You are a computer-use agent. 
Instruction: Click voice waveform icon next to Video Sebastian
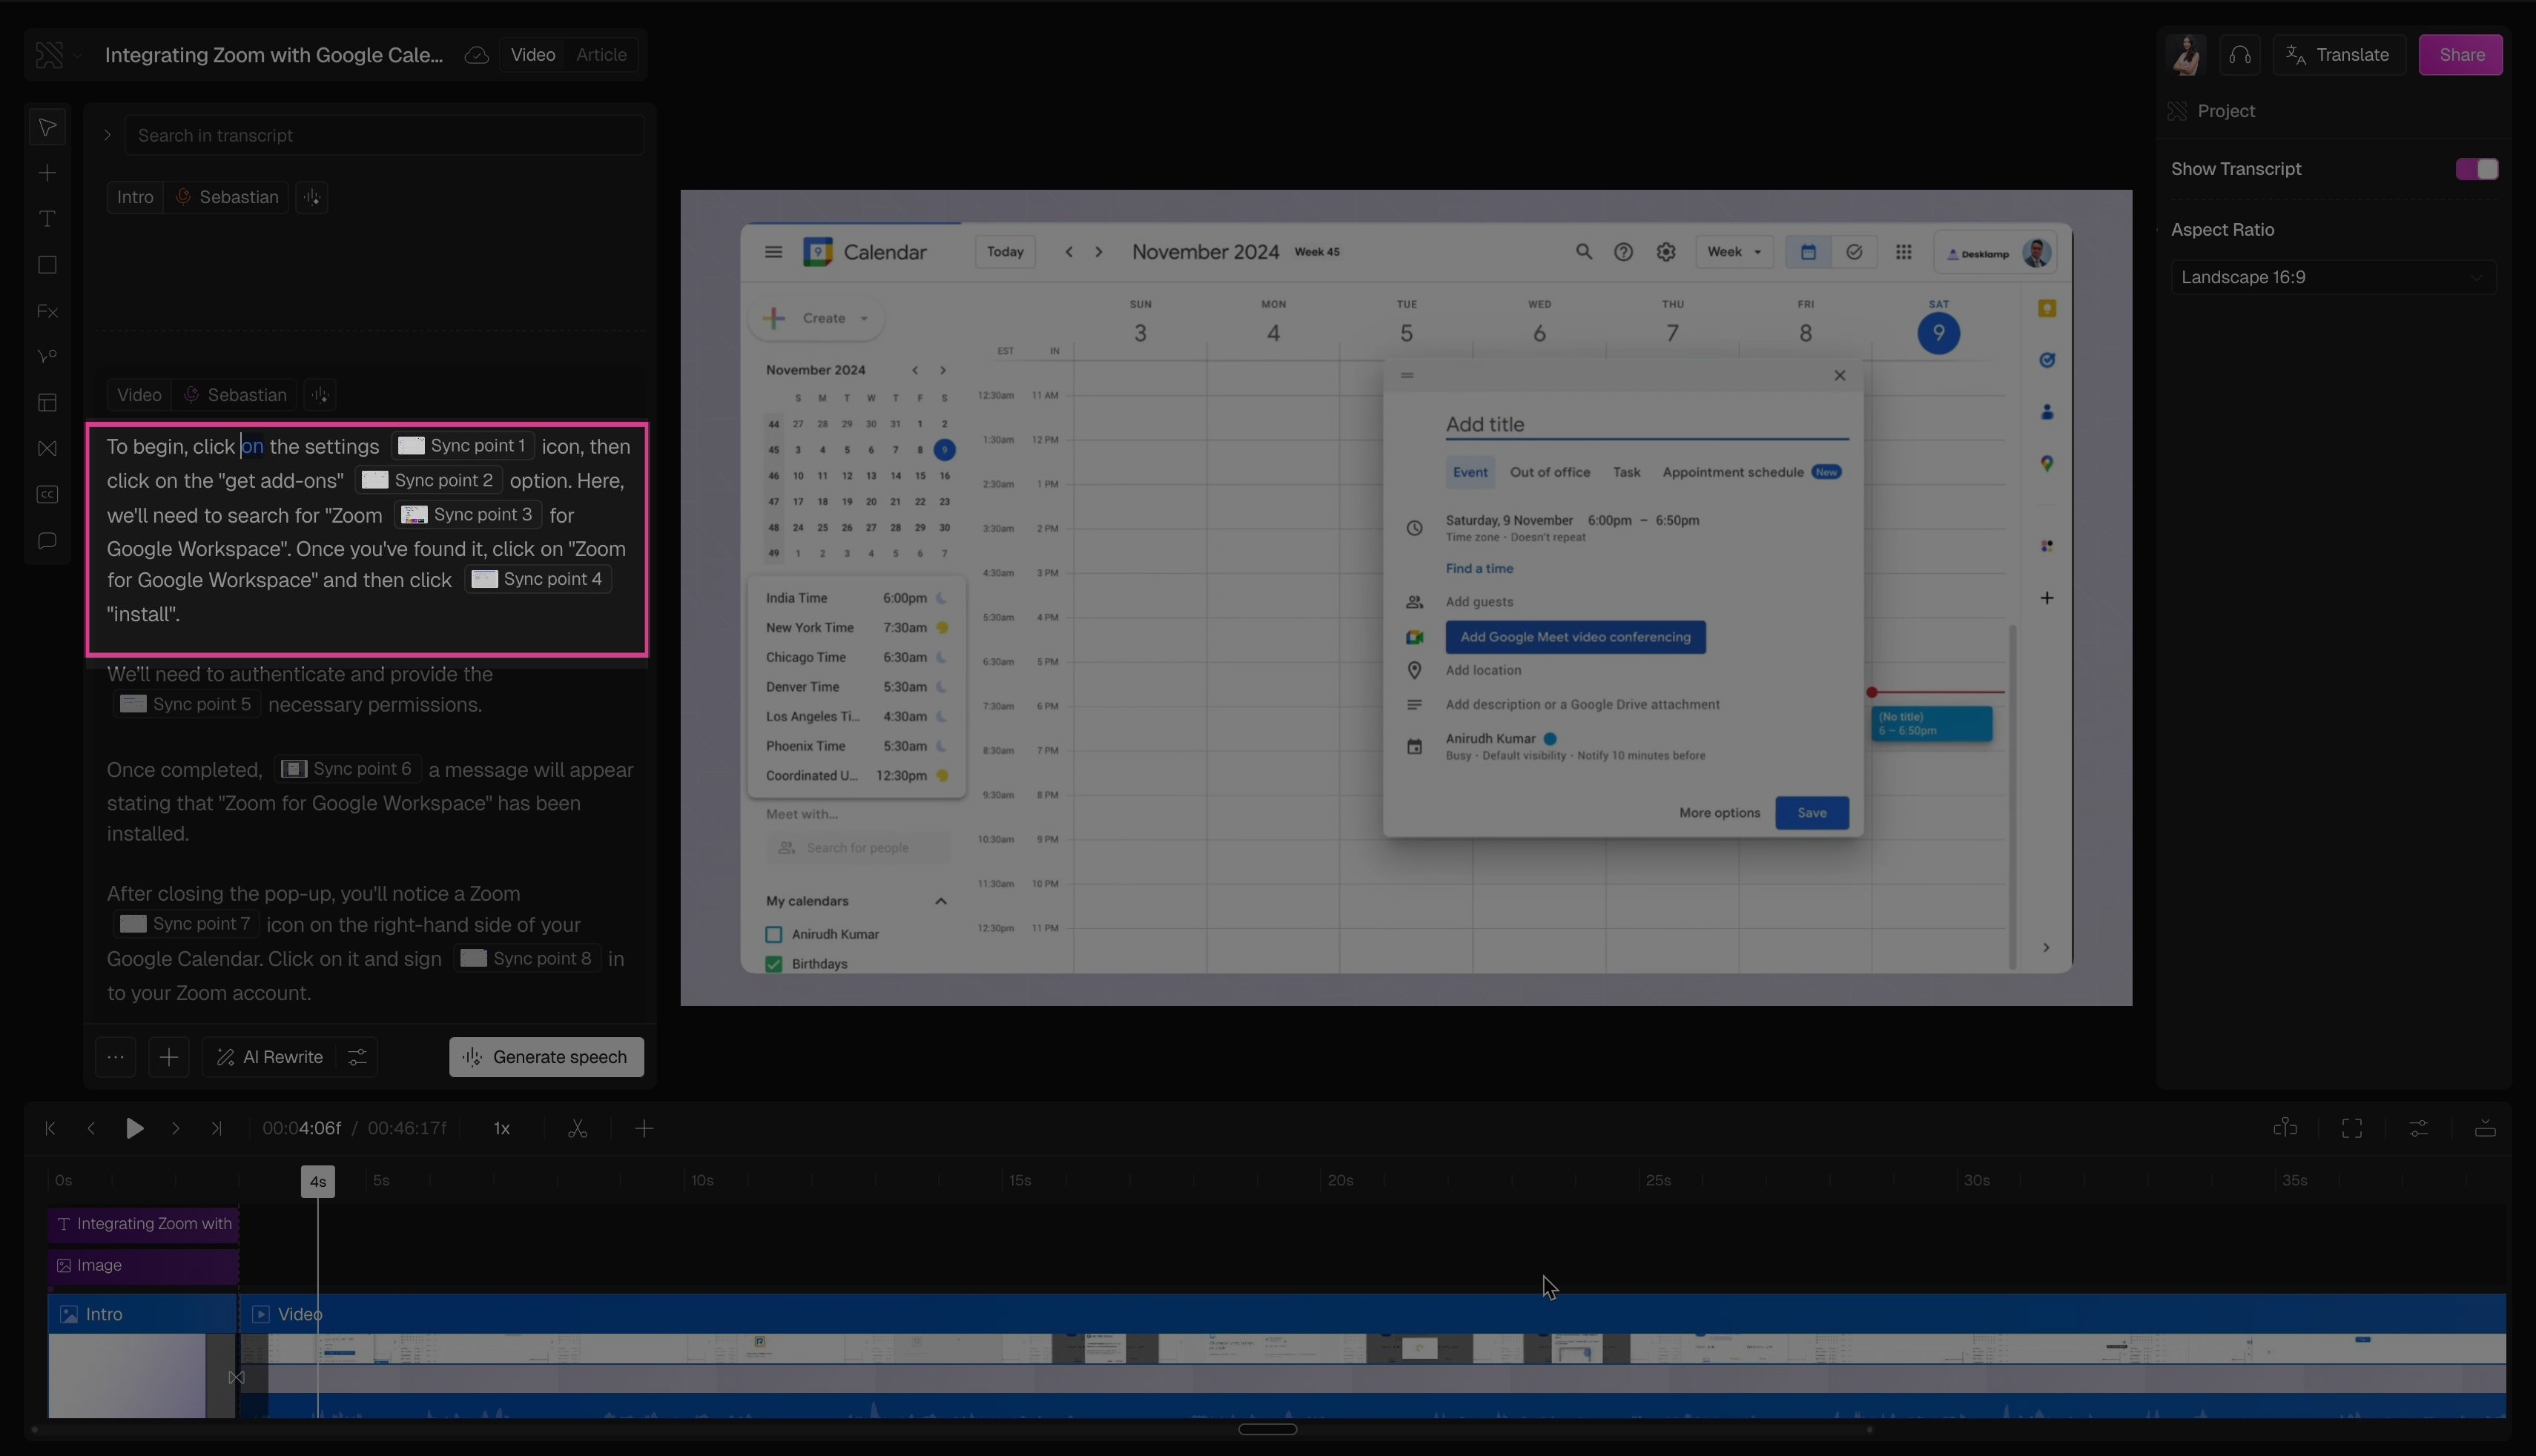point(320,395)
